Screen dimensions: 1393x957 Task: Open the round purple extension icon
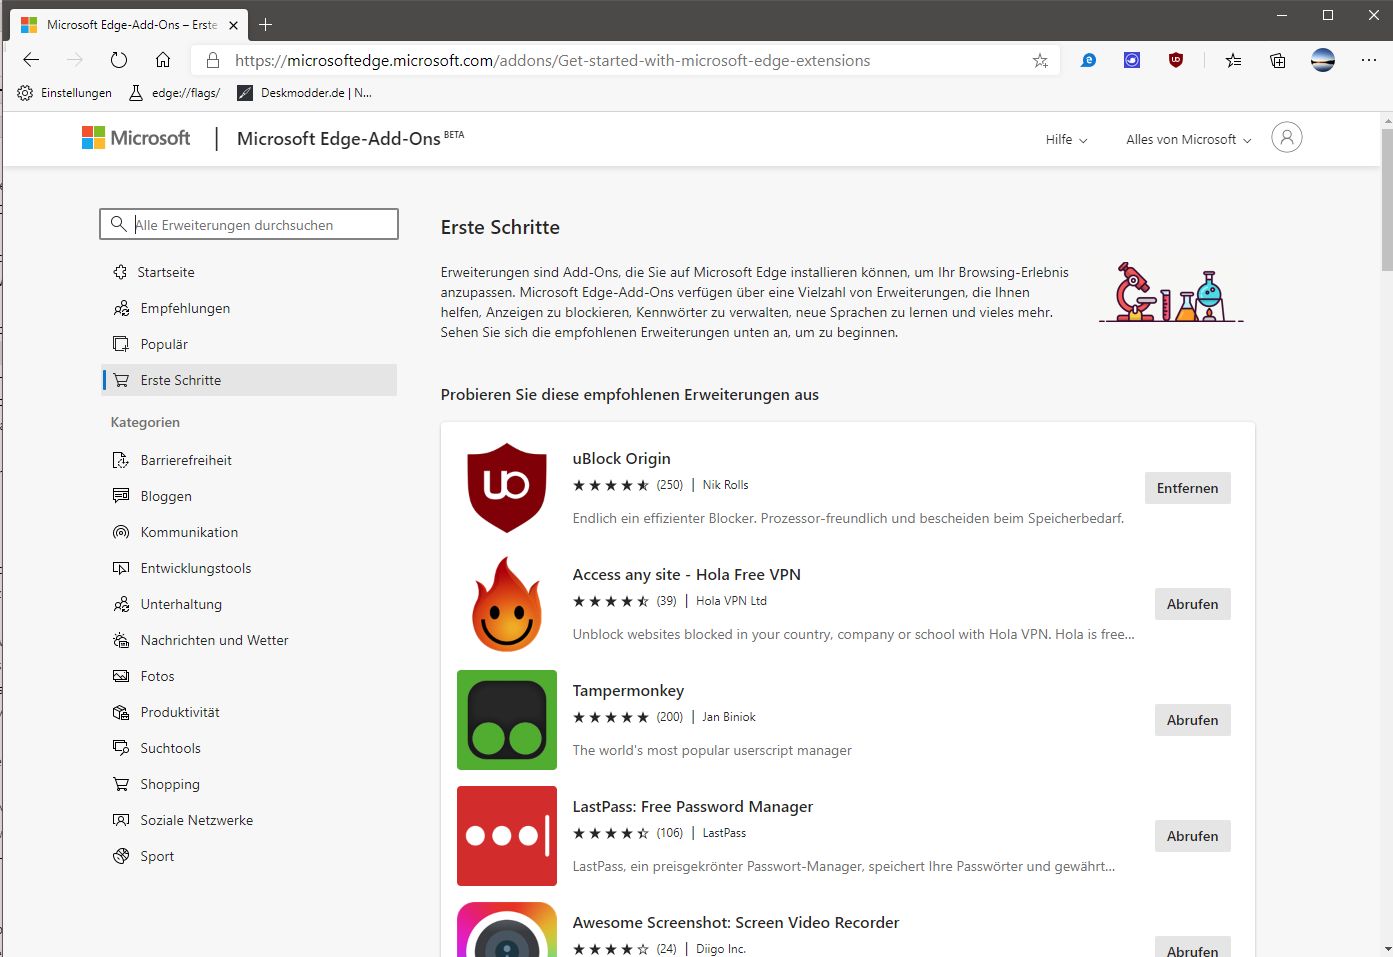(x=1132, y=60)
